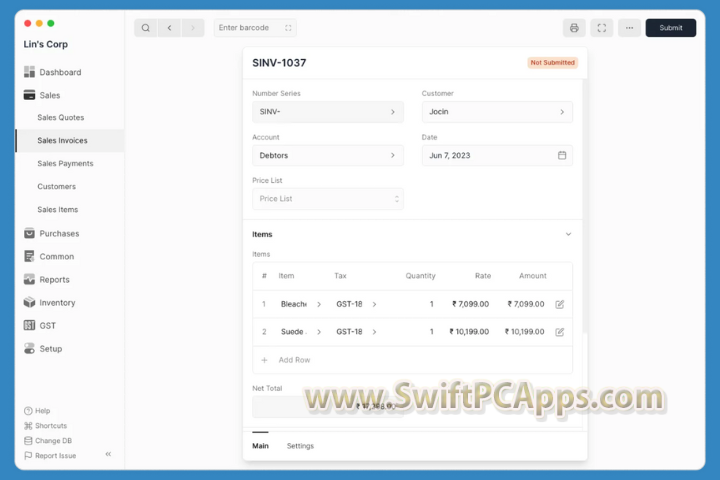Open Dashboard from the sidebar

(x=60, y=72)
